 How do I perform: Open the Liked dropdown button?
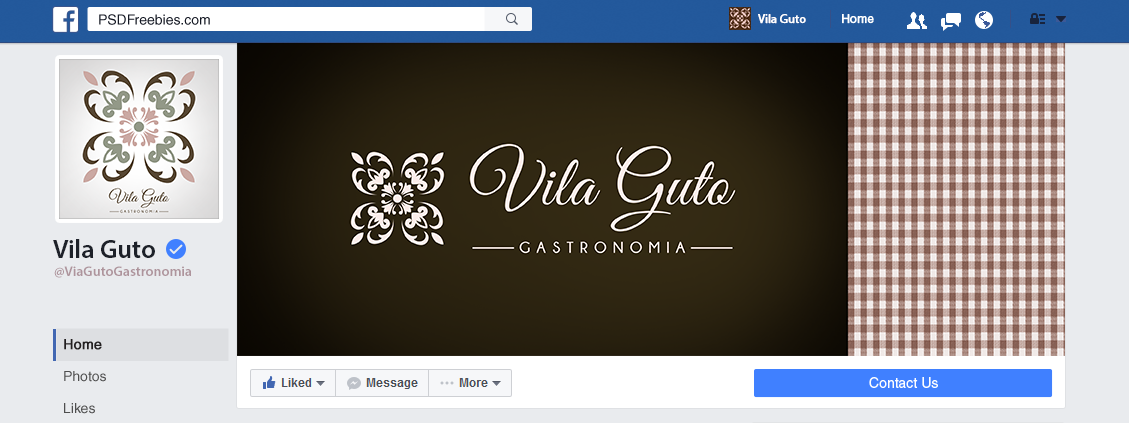point(293,383)
